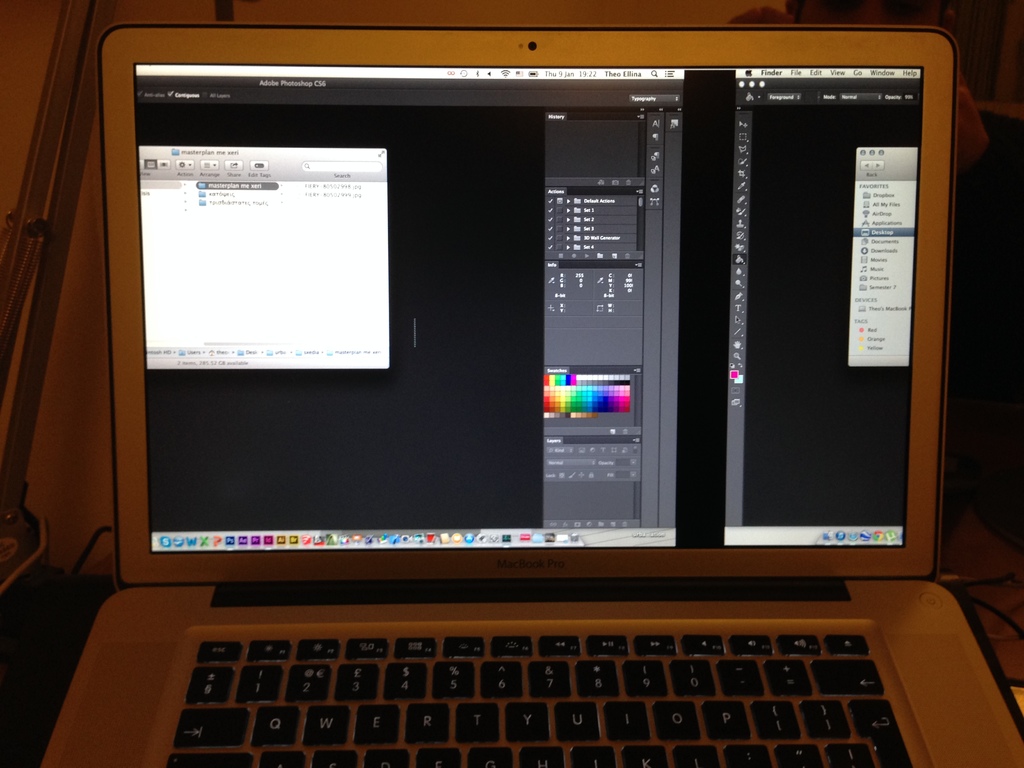This screenshot has width=1024, height=768.
Task: Click the Share button in Finder
Action: [x=234, y=165]
